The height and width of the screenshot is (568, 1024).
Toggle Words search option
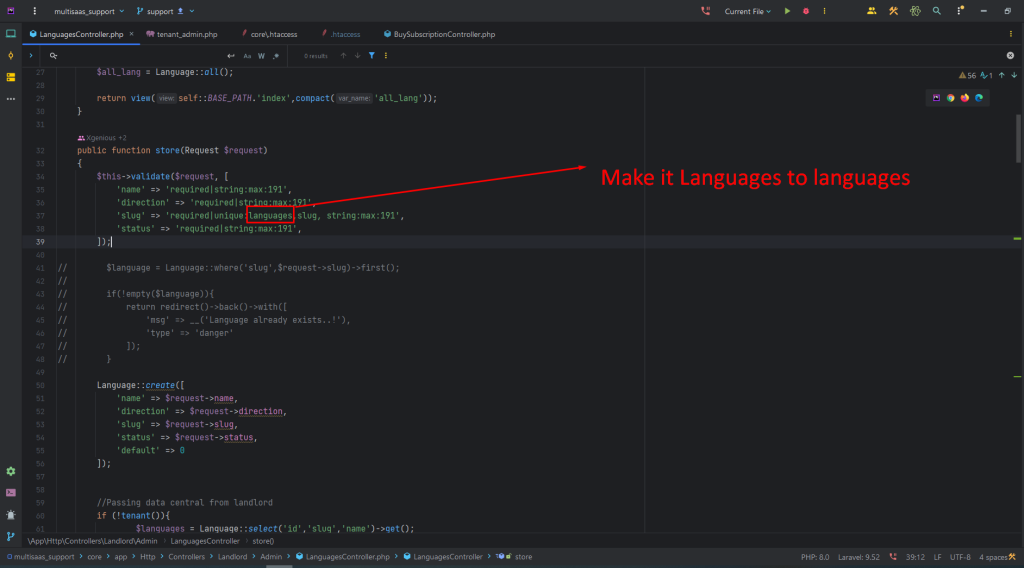point(261,56)
